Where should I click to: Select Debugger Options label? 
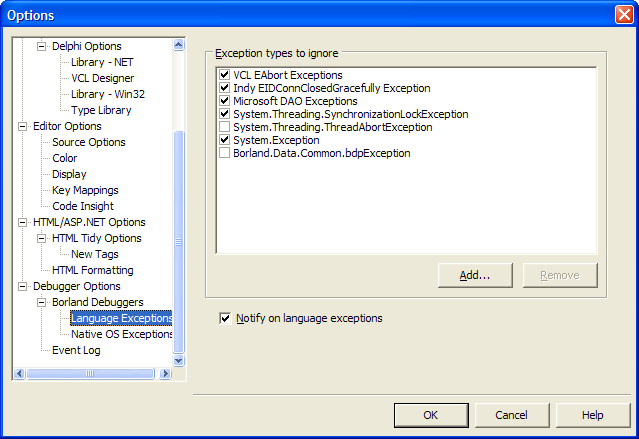[77, 286]
